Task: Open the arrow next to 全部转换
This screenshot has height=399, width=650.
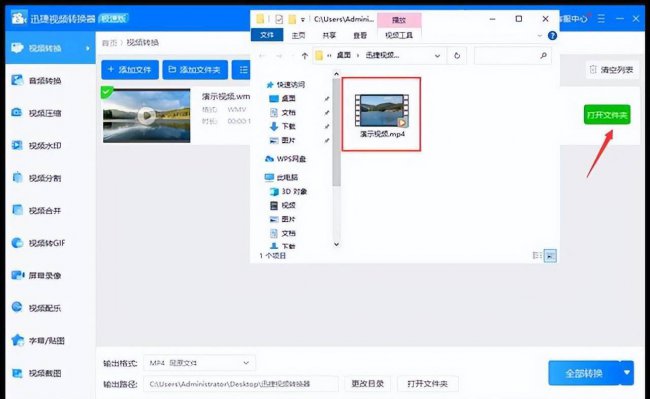Action: [627, 373]
